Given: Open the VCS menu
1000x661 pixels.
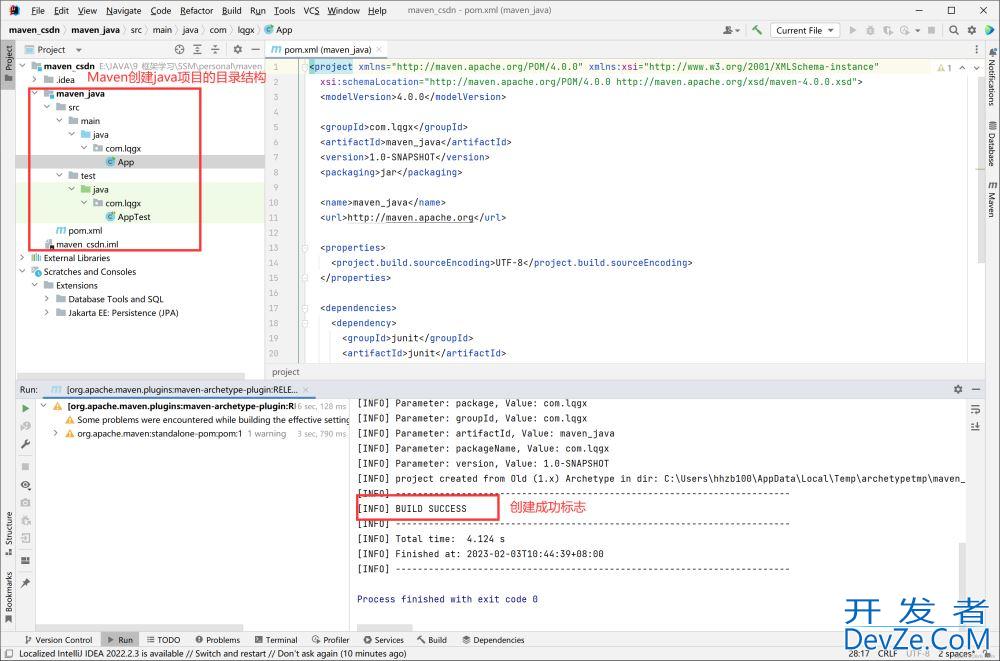Looking at the screenshot, I should coord(311,10).
